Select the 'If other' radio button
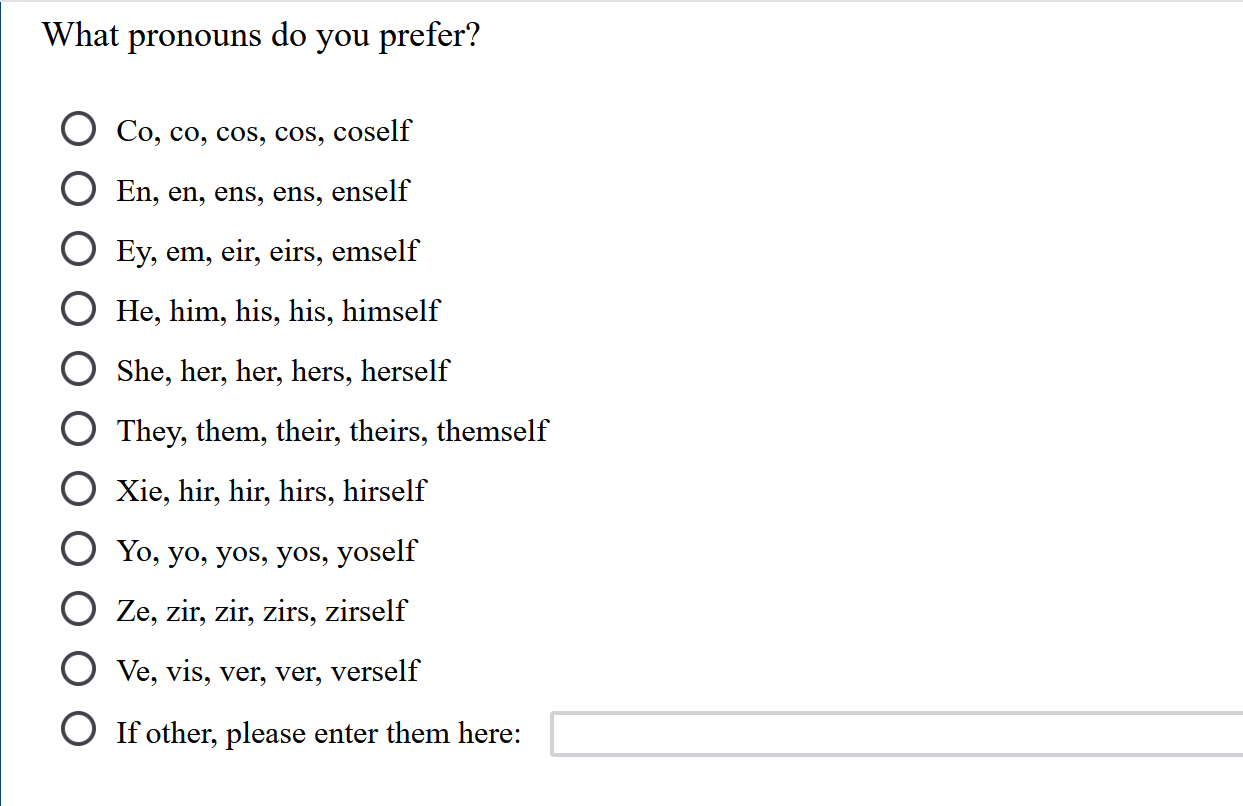The width and height of the screenshot is (1243, 806). coord(78,731)
